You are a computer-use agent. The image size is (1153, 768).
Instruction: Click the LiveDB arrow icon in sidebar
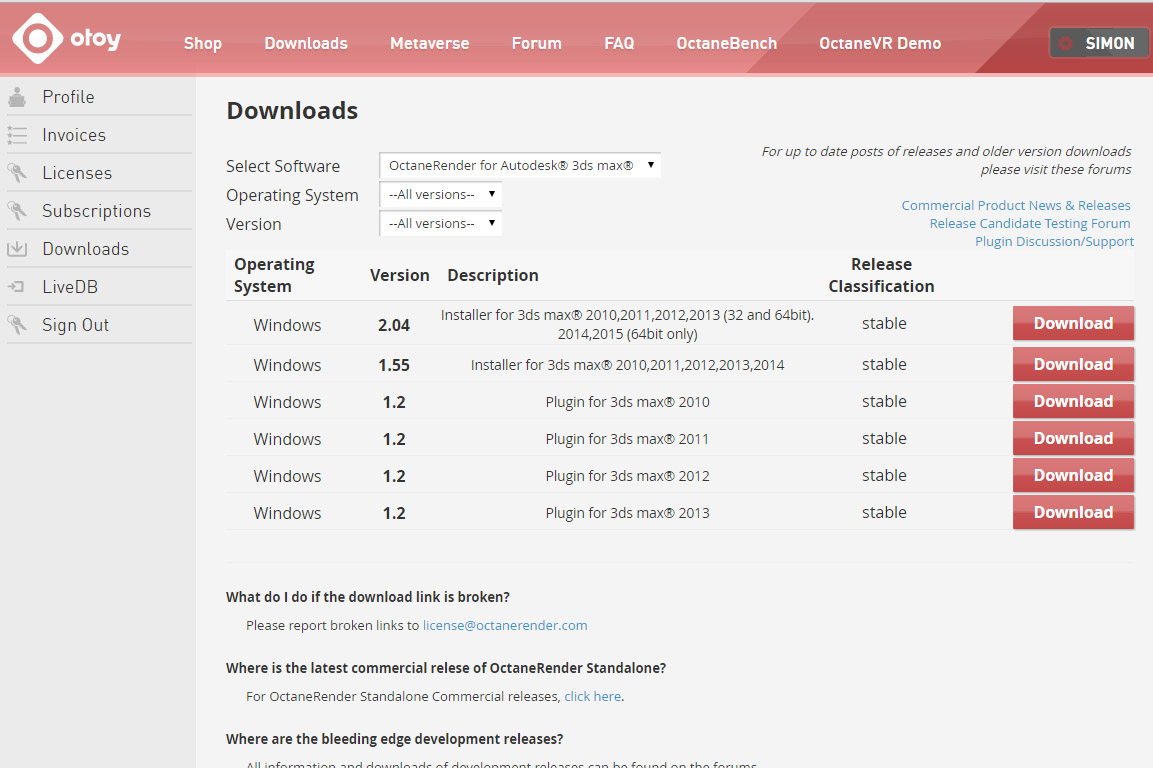16,287
